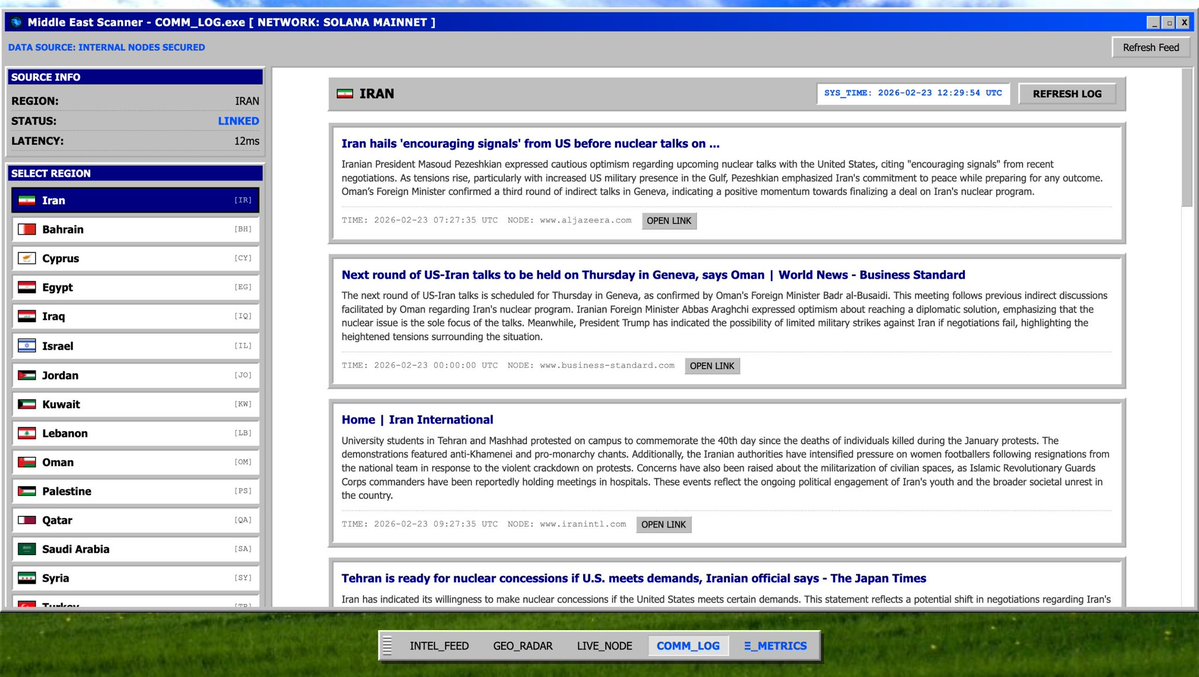Click the Palestine flag icon
The width and height of the screenshot is (1199, 677).
click(x=27, y=492)
